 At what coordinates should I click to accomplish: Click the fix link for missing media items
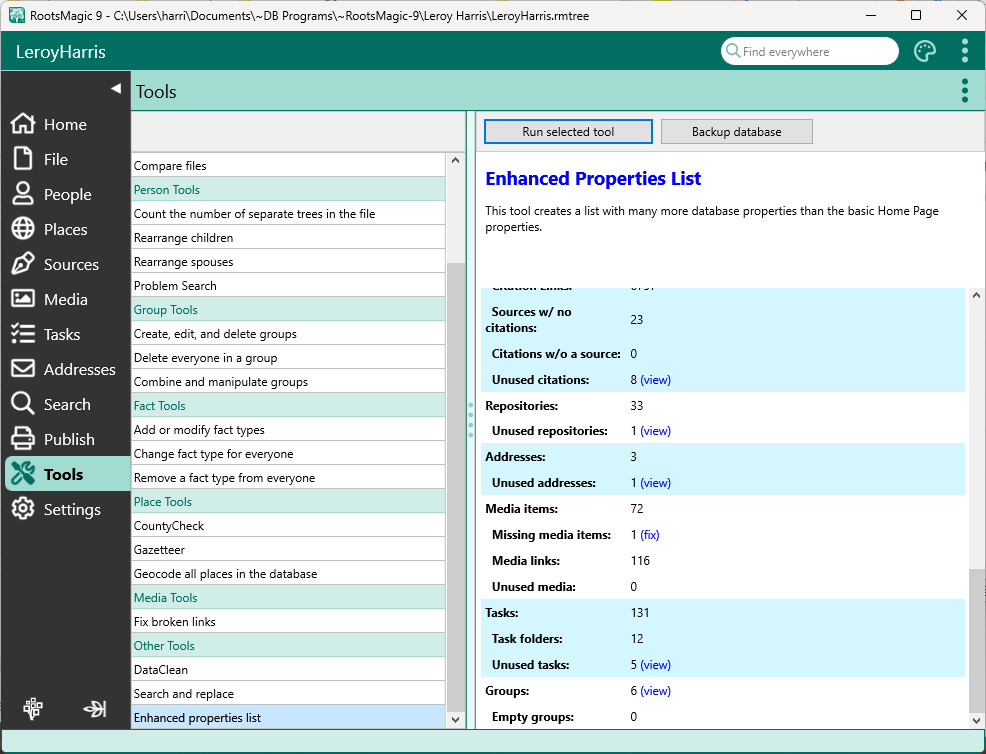coord(650,535)
